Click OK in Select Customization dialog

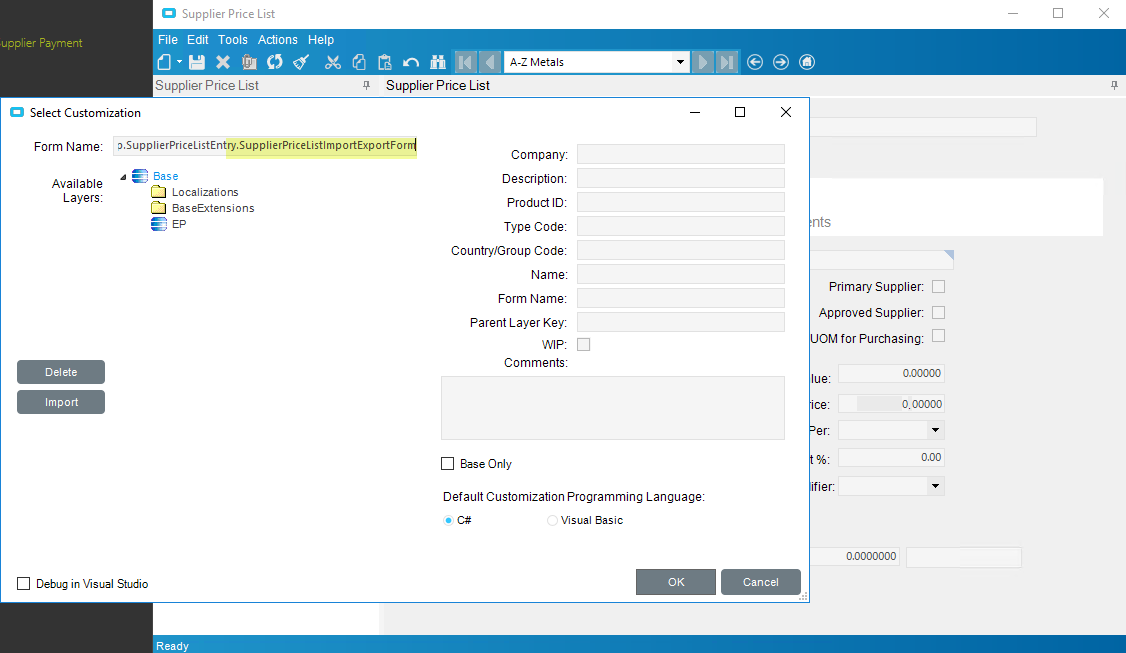click(x=676, y=582)
